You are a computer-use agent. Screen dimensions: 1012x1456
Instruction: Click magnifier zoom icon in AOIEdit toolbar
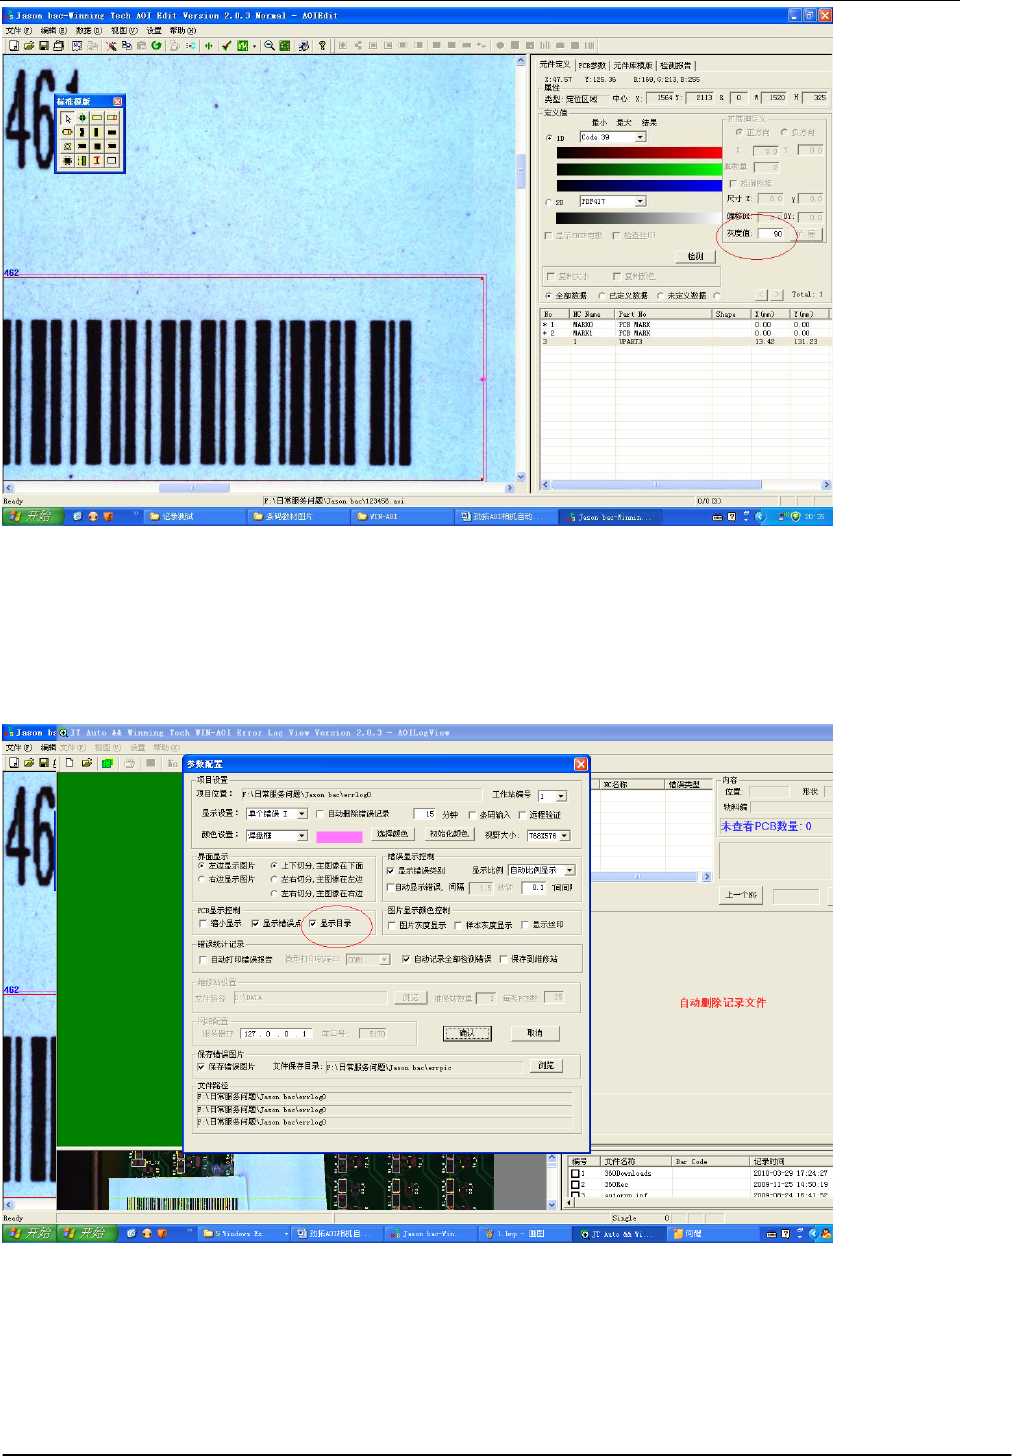pos(270,46)
